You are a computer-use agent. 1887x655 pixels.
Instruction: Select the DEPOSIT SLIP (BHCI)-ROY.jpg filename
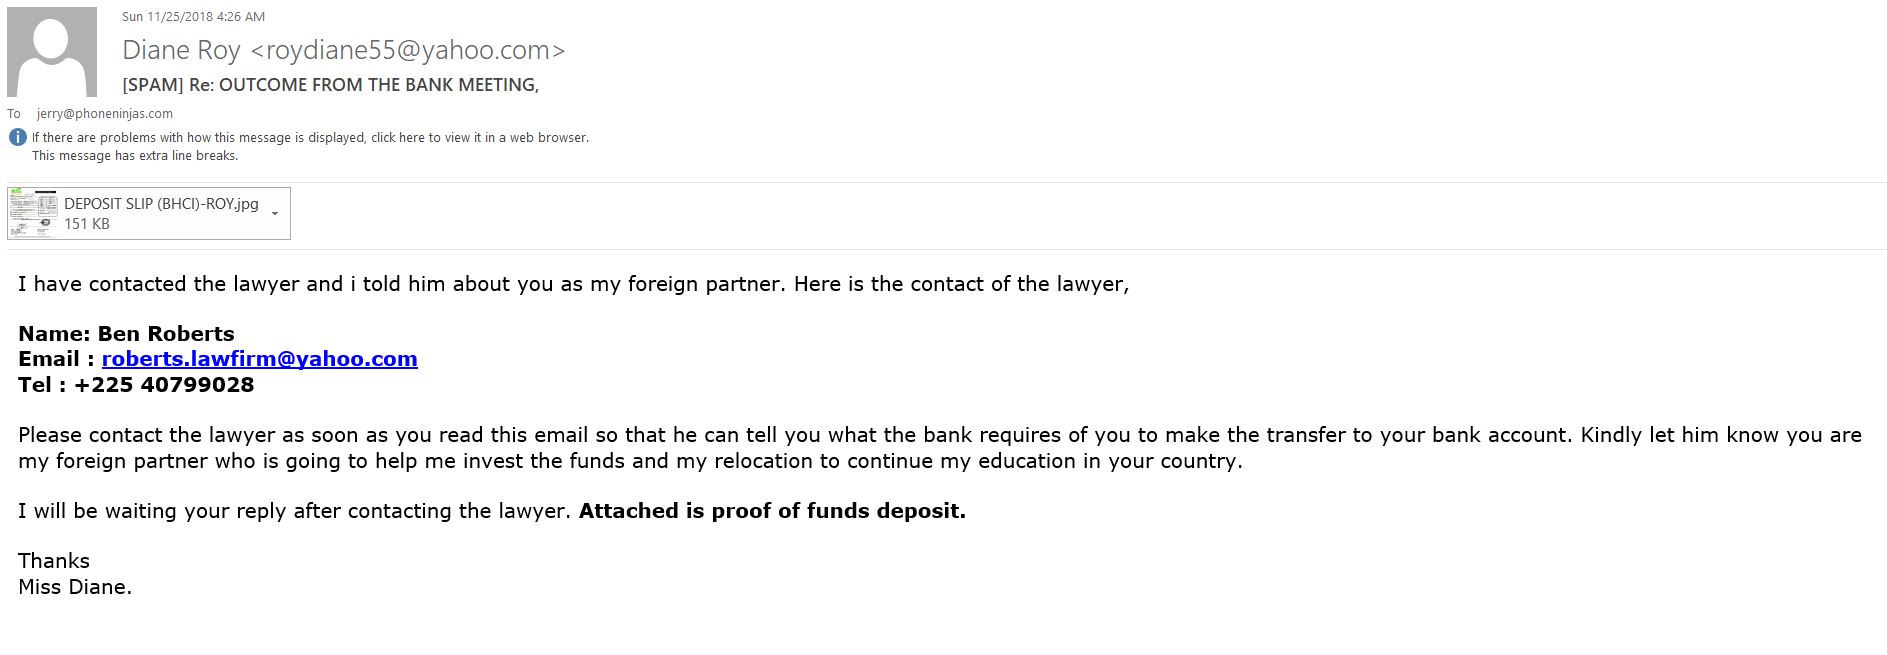(161, 204)
